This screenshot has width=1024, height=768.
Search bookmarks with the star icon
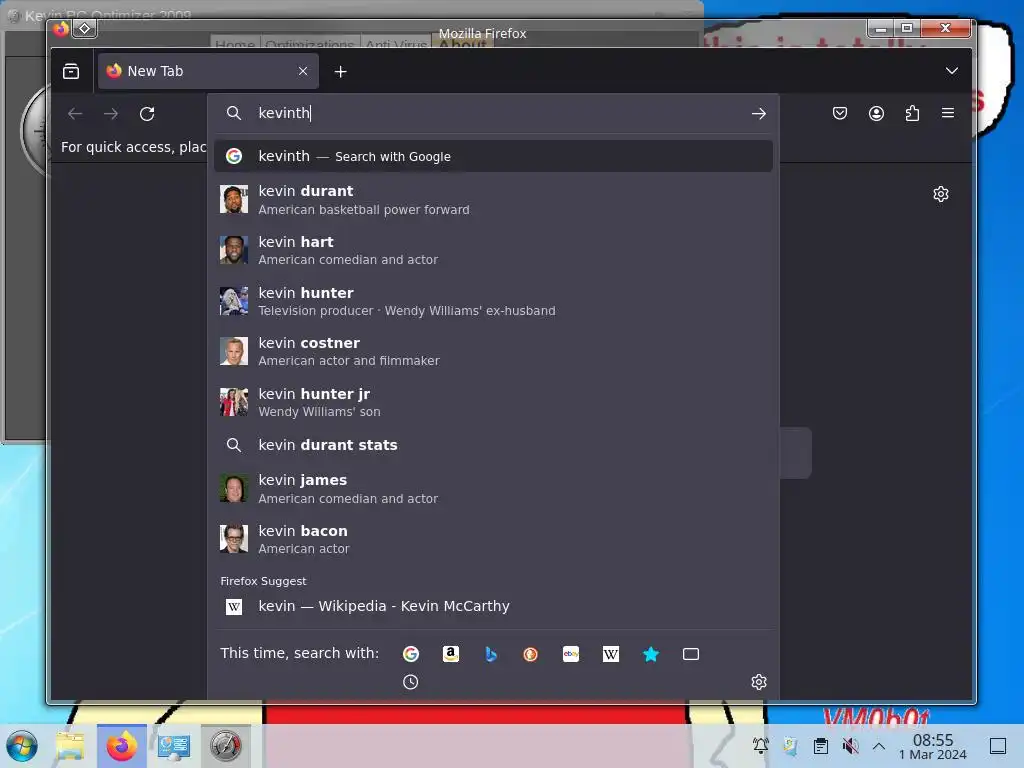point(651,654)
